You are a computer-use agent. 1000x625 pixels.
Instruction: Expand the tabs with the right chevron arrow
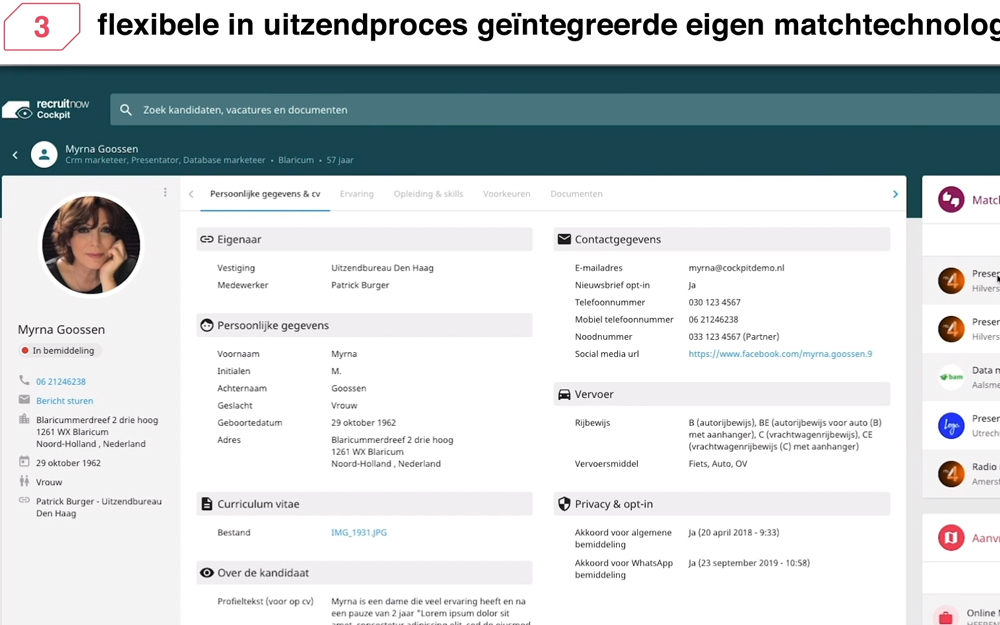click(x=895, y=195)
